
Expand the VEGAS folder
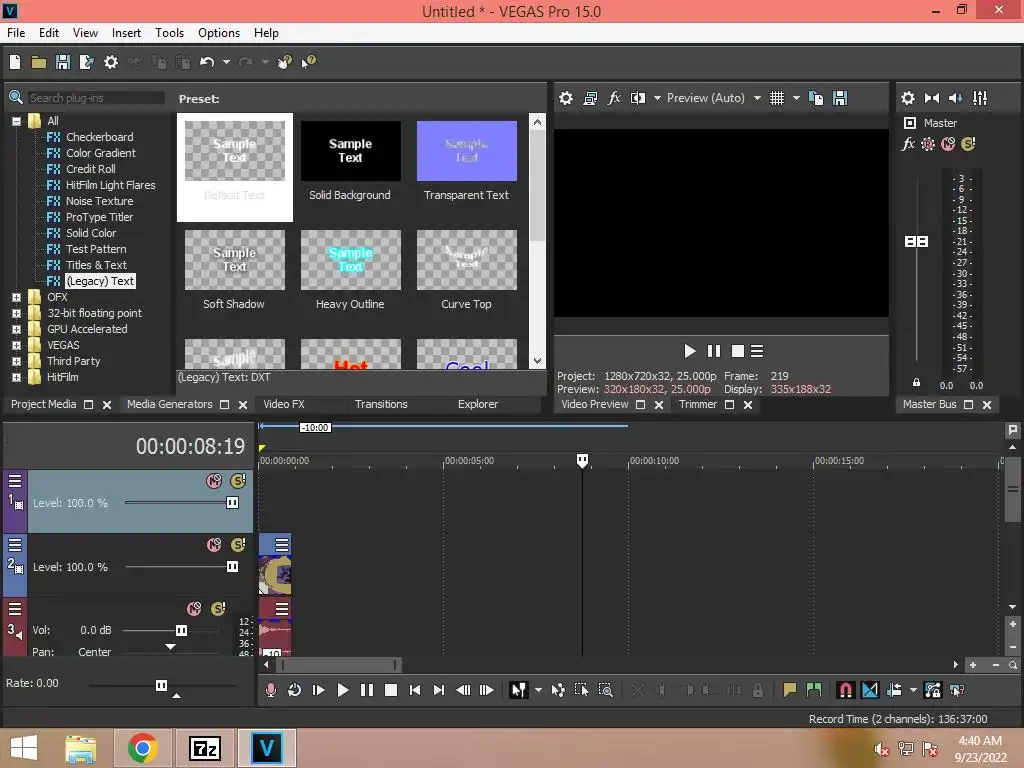(16, 345)
